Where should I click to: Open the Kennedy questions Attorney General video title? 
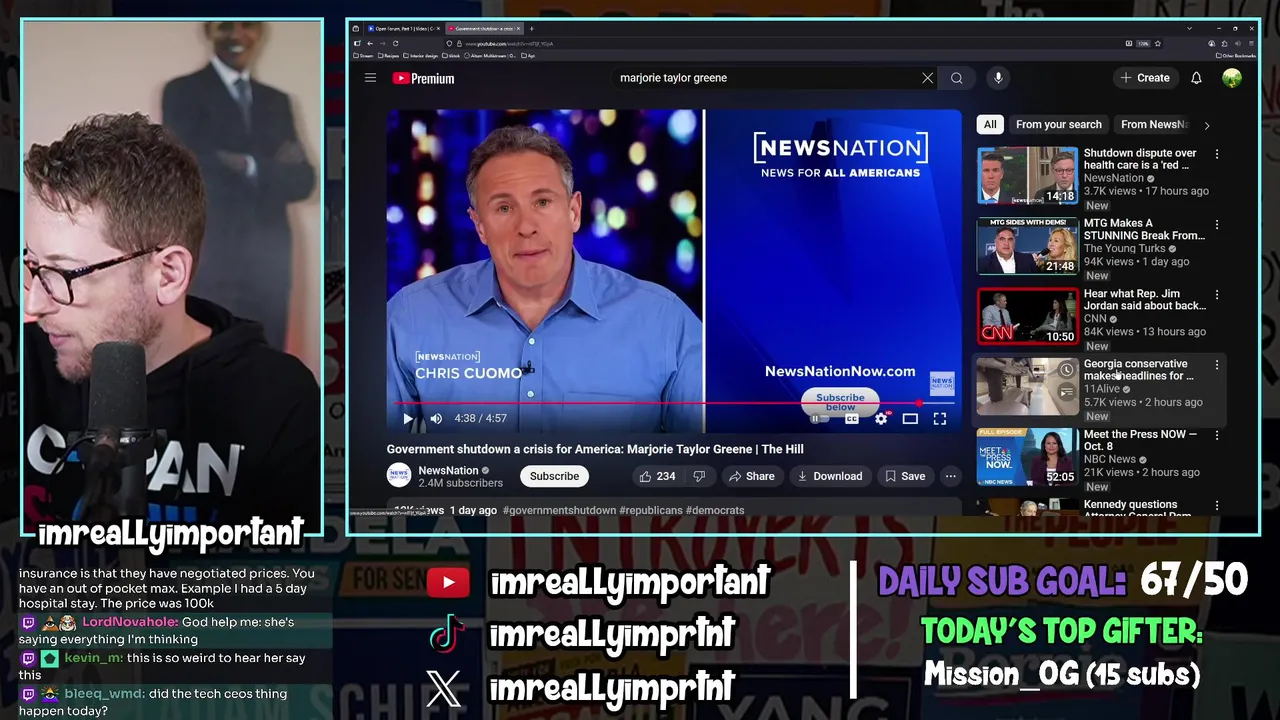point(1137,509)
